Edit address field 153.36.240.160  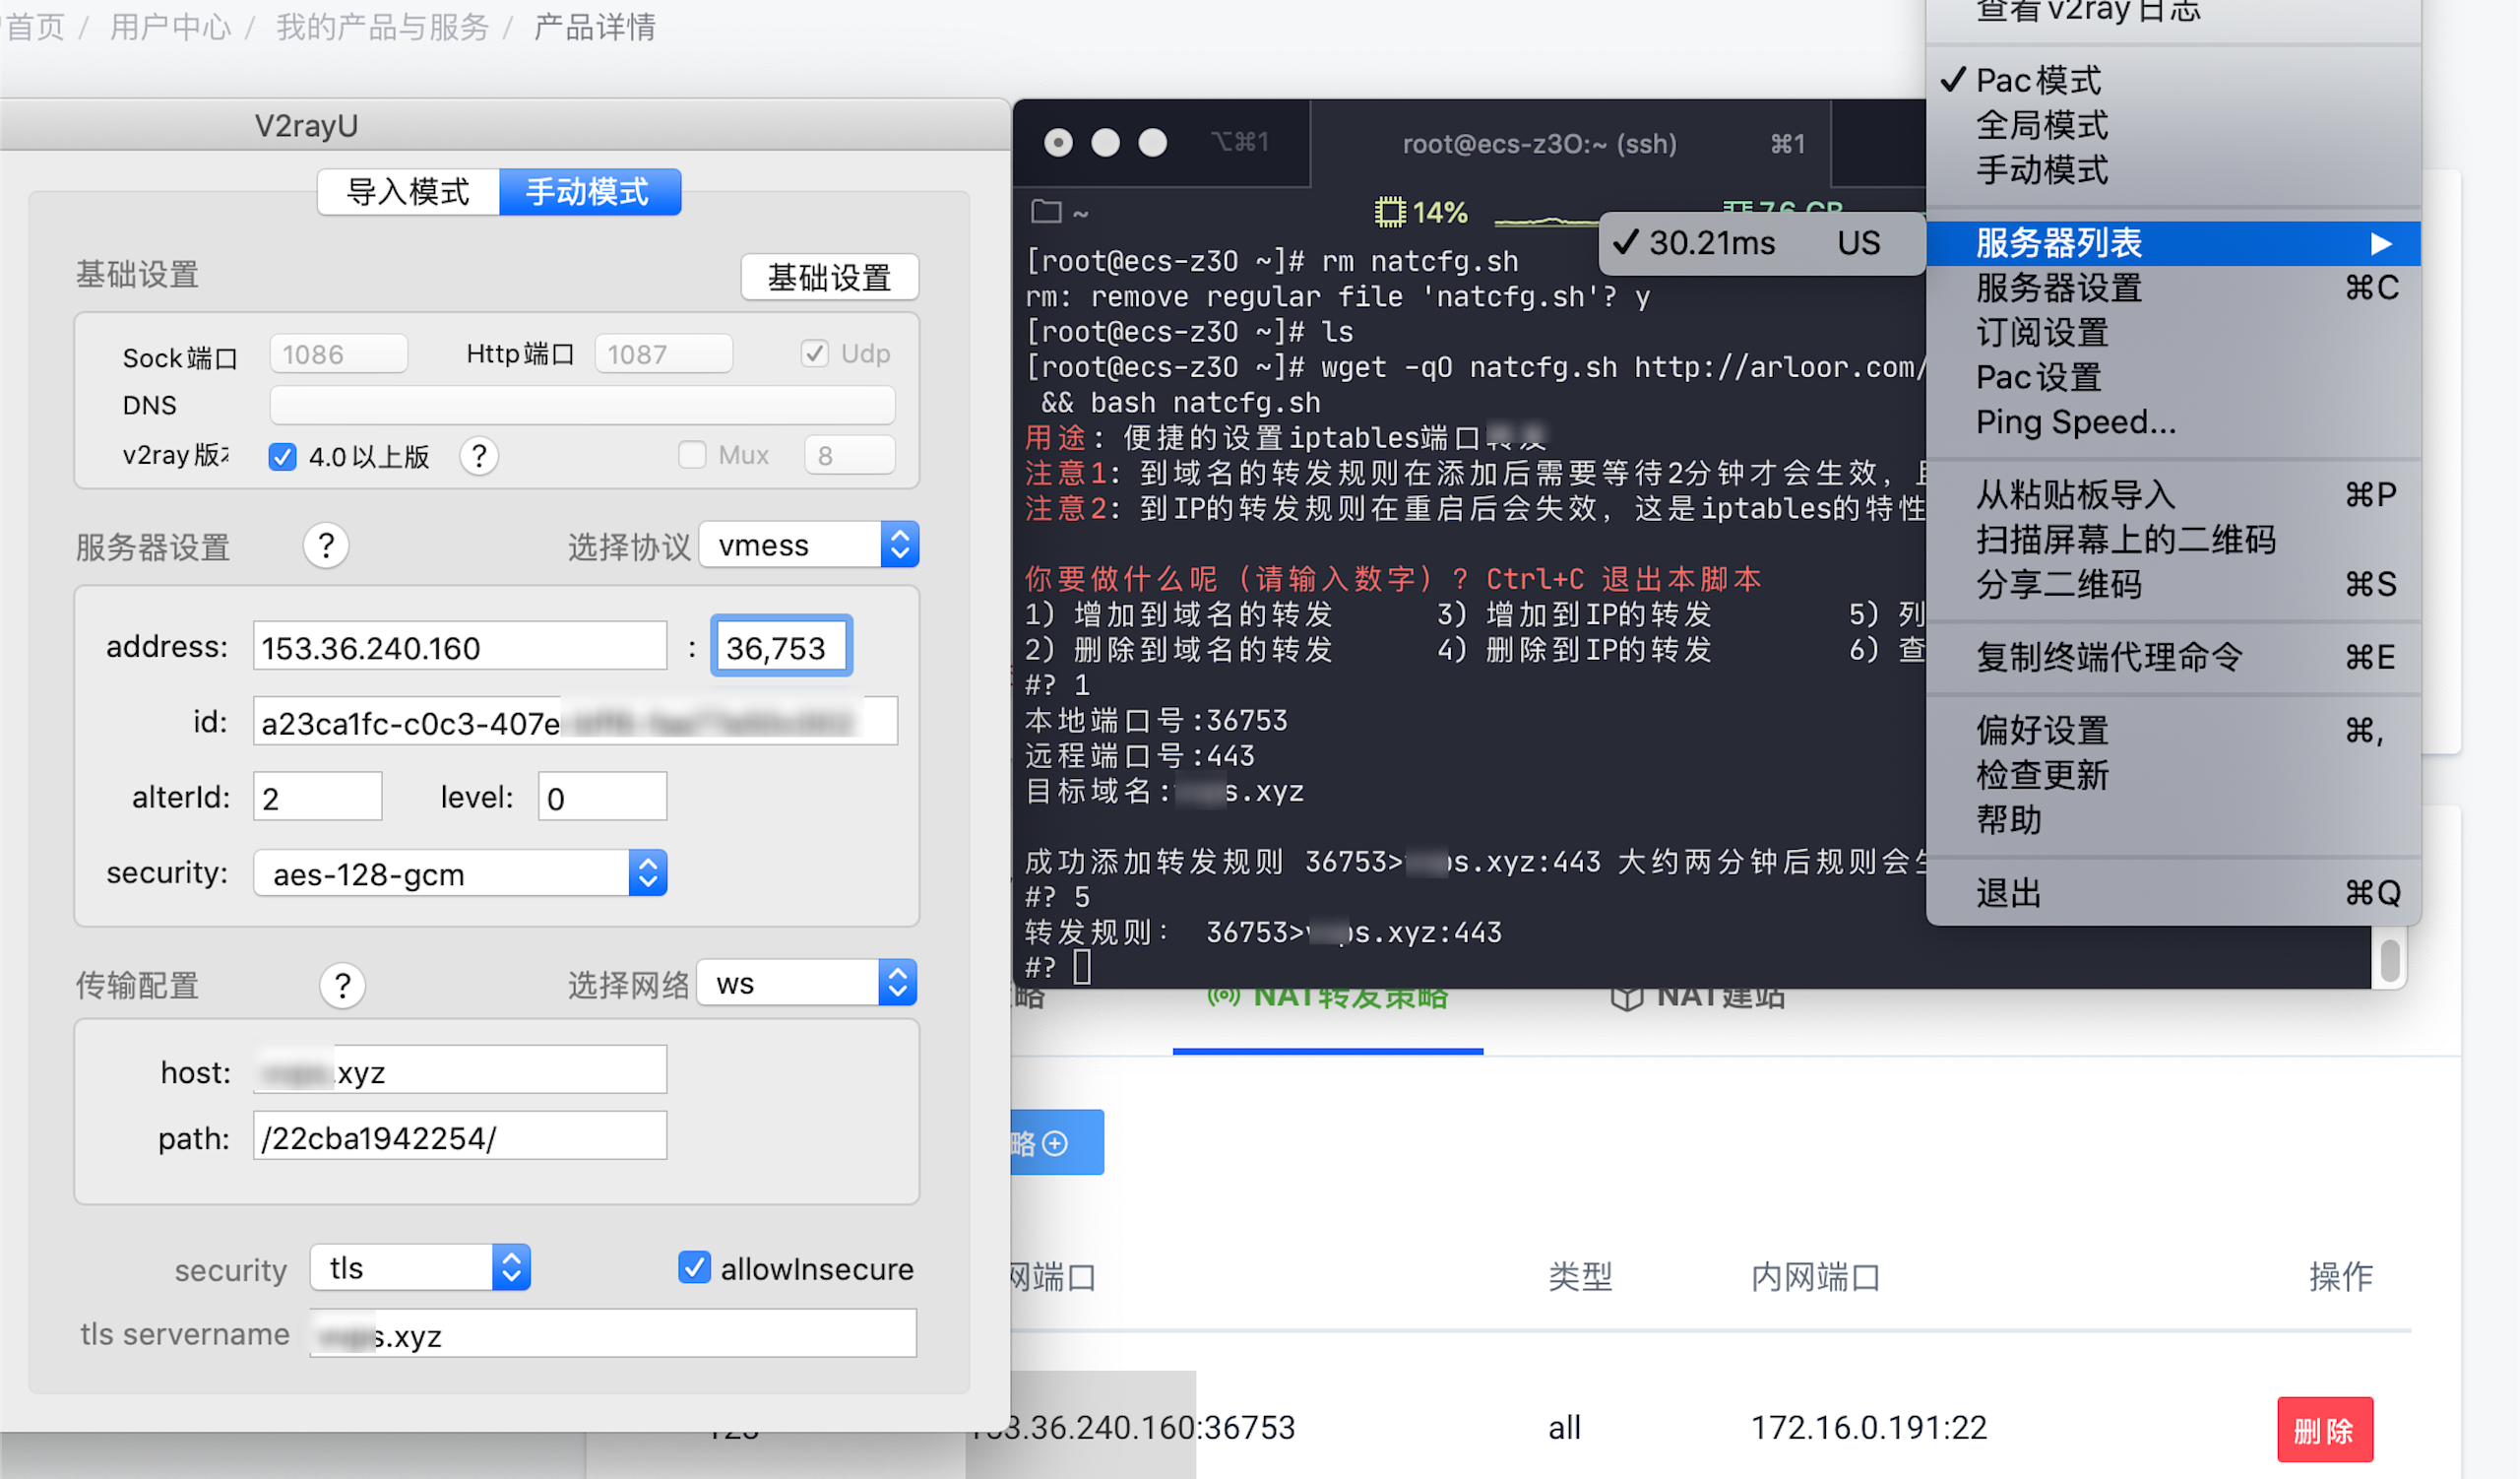(460, 647)
